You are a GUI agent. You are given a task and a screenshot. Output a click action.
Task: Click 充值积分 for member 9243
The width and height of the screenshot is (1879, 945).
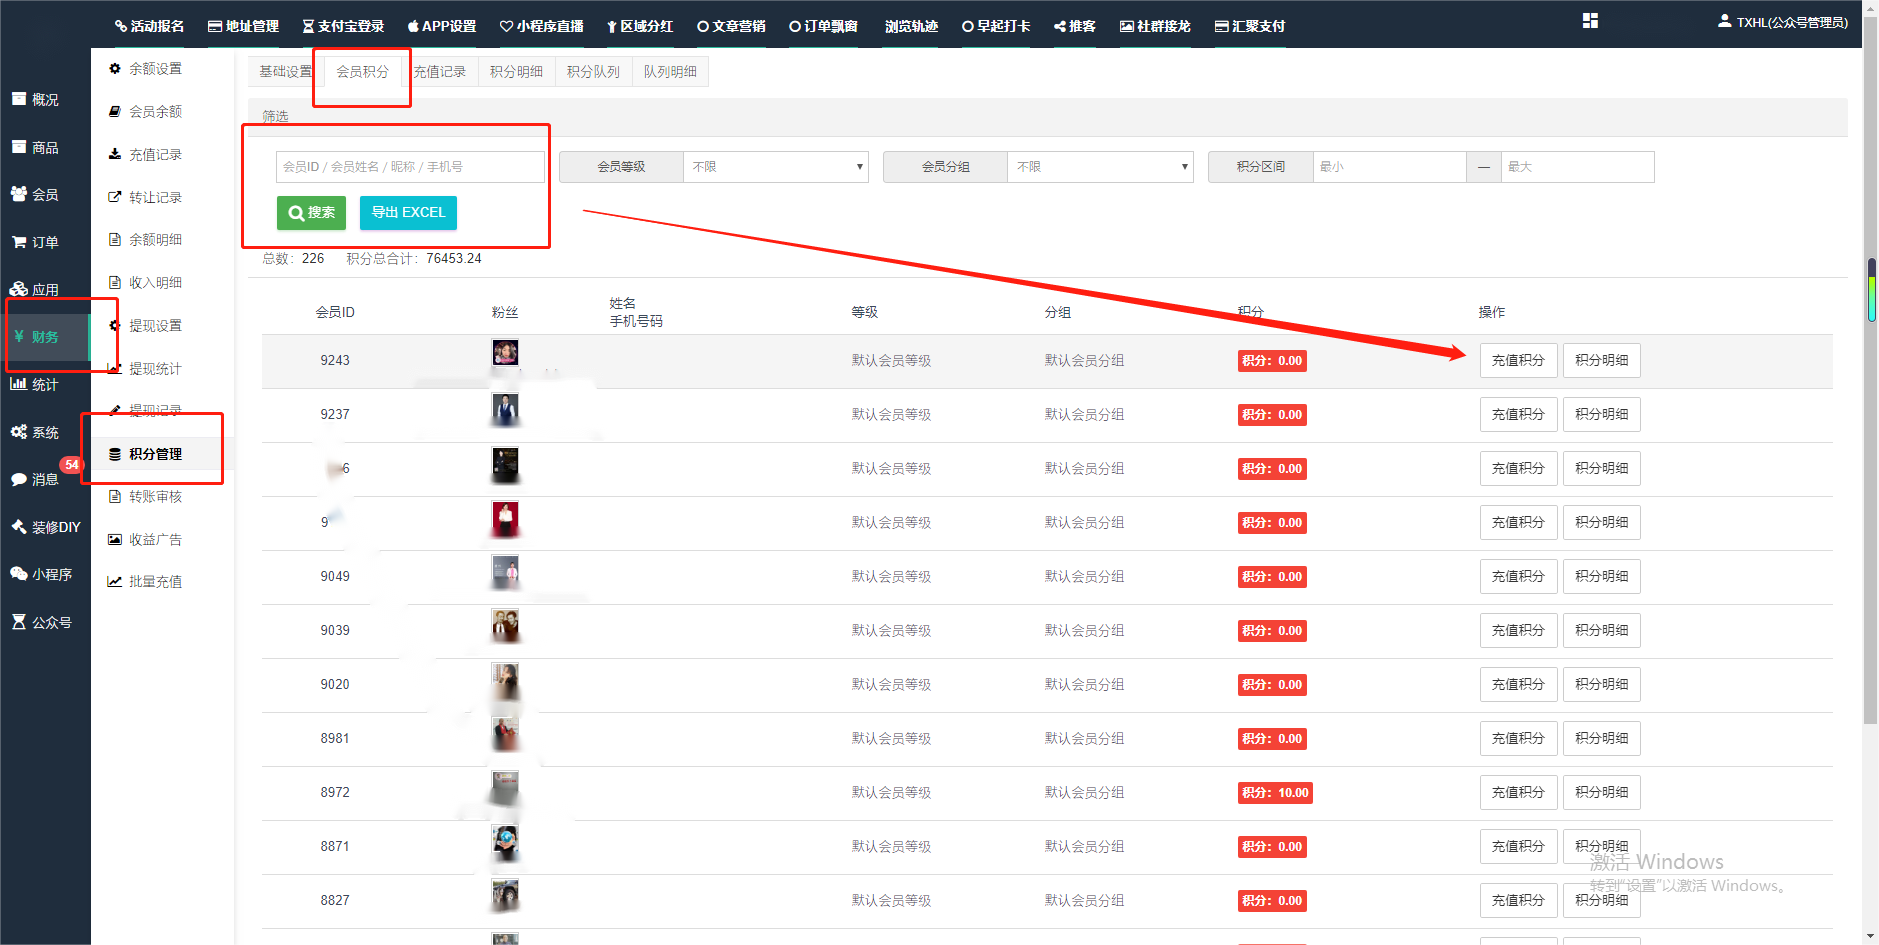coord(1517,361)
